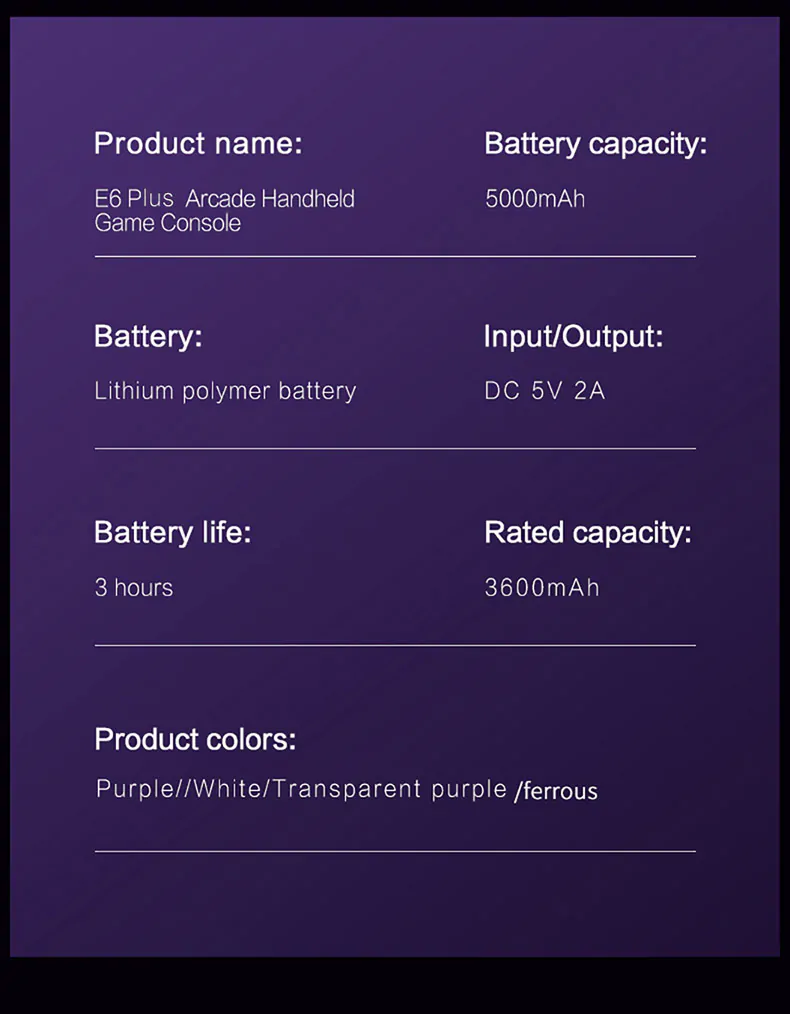Click the divider line below Lithium polymer battery
This screenshot has width=790, height=1014.
coord(395,449)
